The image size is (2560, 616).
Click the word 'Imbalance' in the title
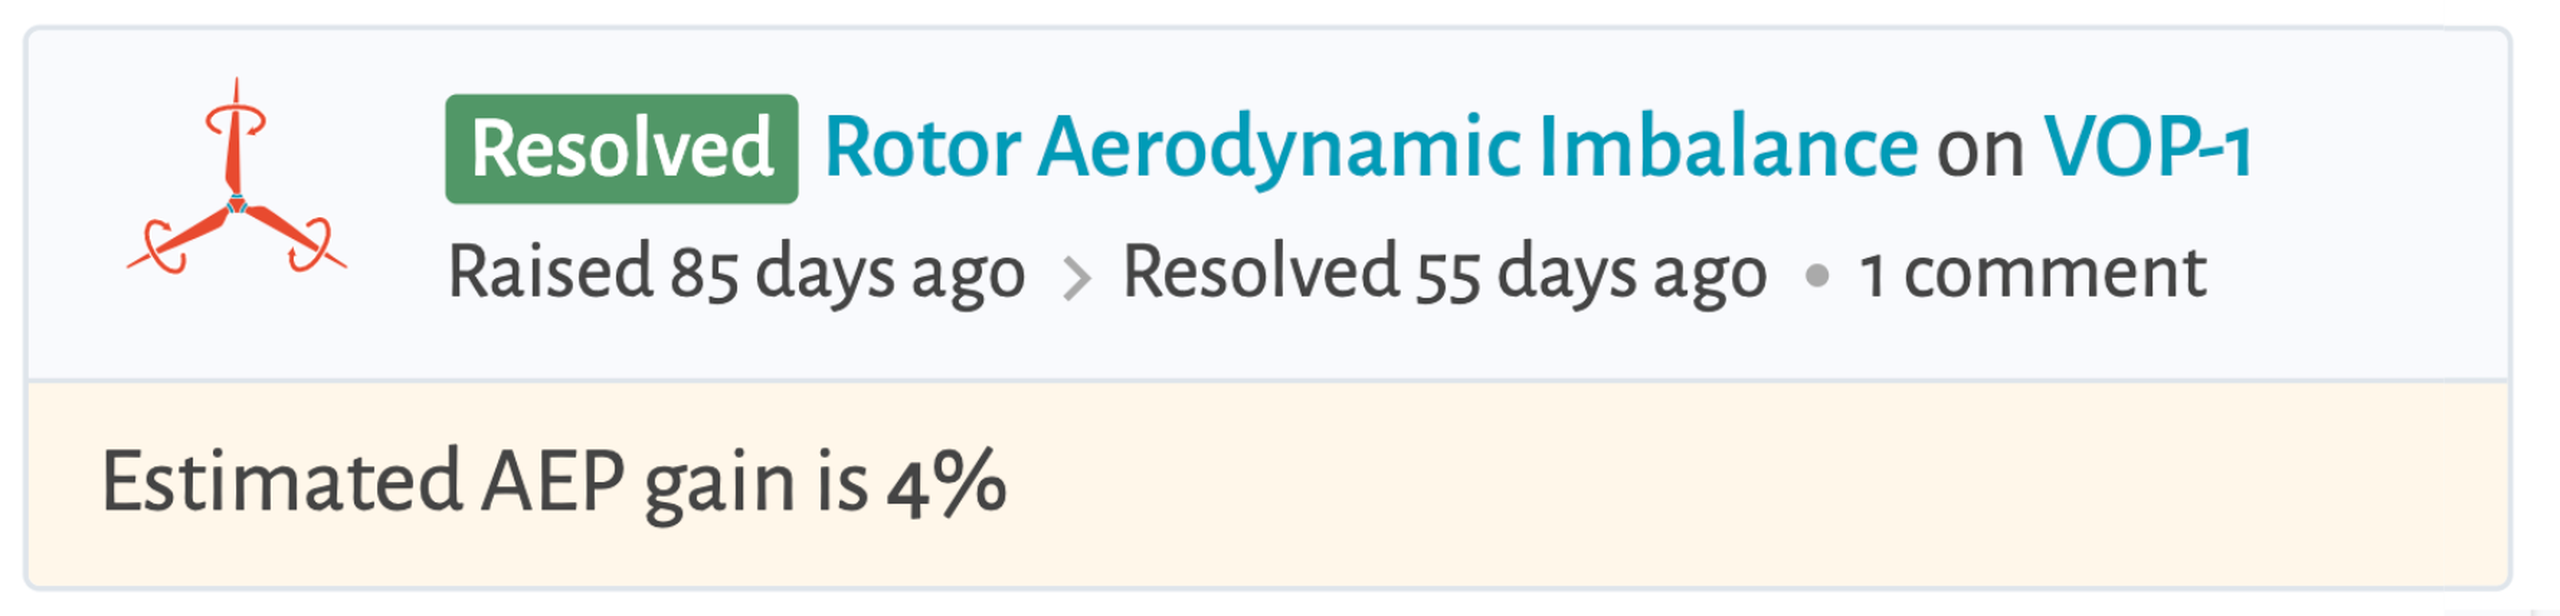point(1728,149)
